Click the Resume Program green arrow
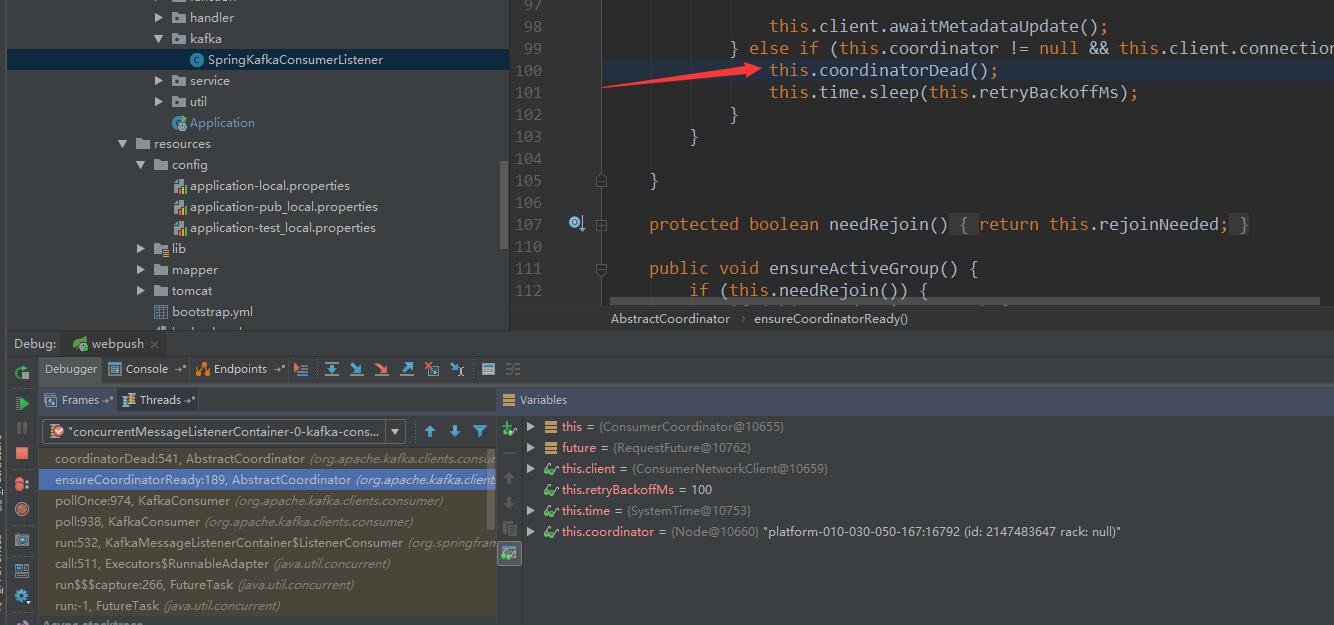 point(22,401)
